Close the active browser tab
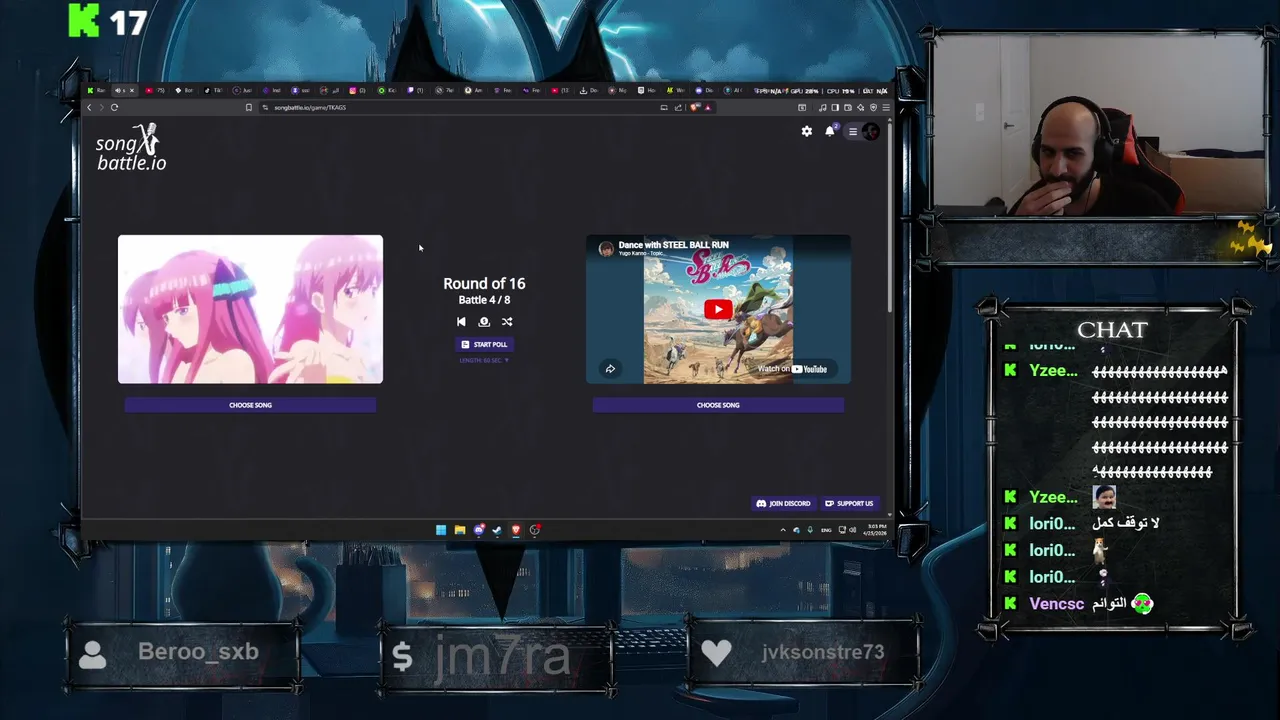1280x720 pixels. (132, 90)
